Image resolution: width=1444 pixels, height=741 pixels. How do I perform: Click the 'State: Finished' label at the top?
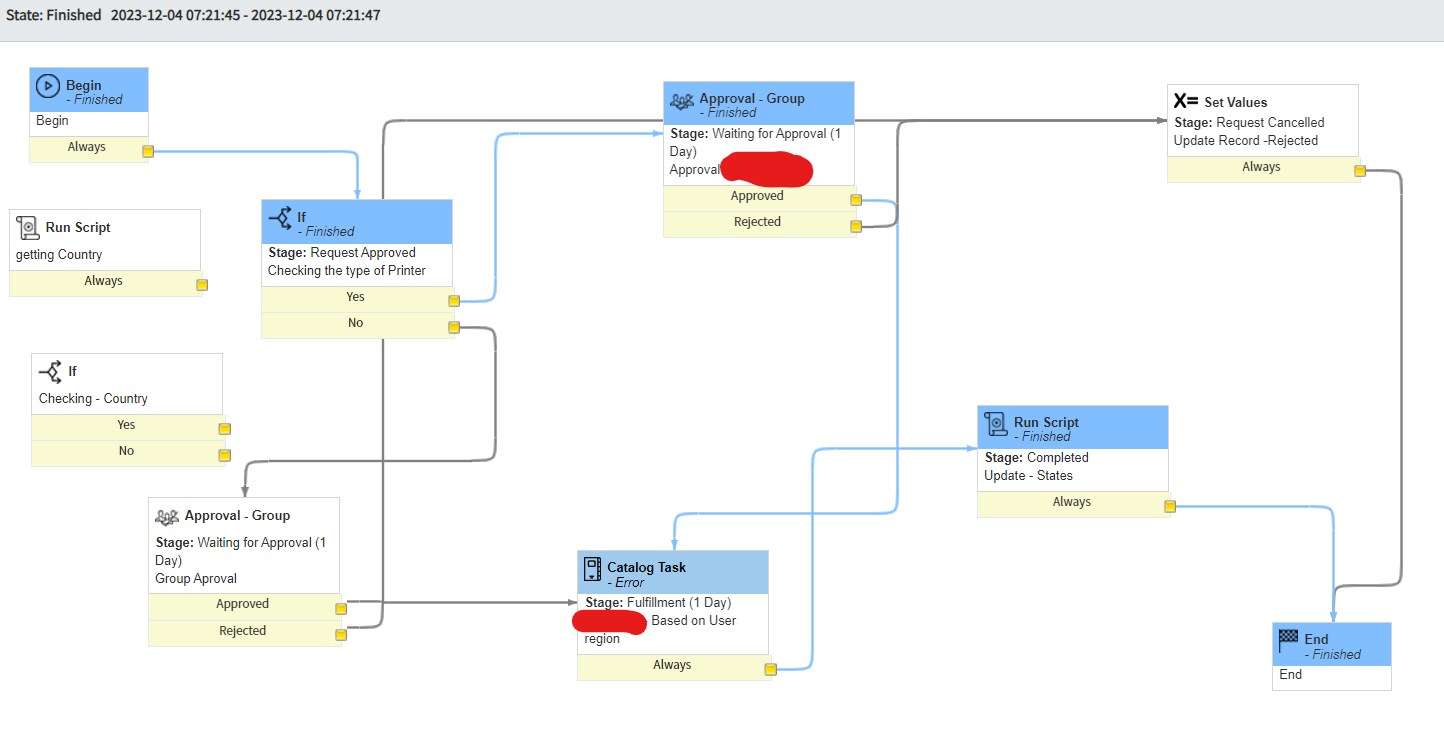(52, 14)
